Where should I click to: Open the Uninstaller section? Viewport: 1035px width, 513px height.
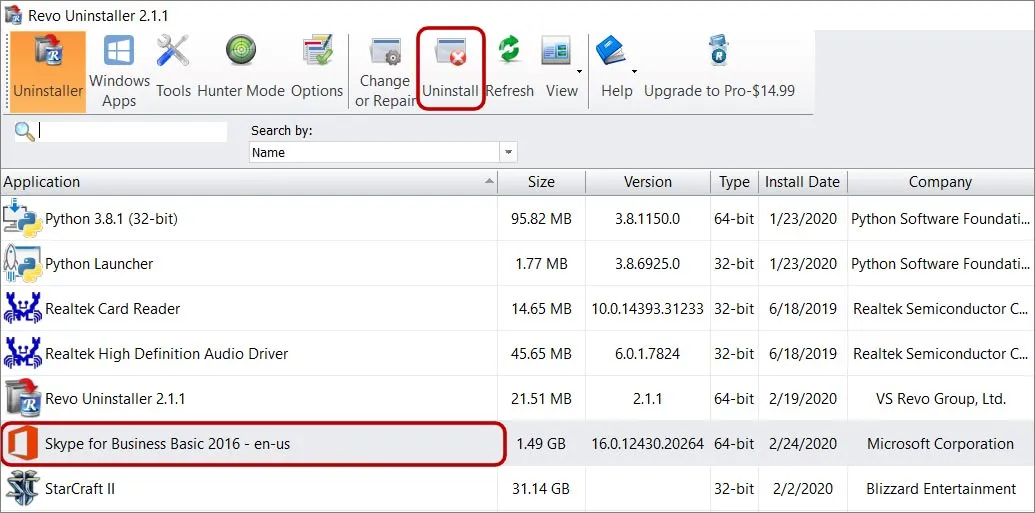coord(48,71)
